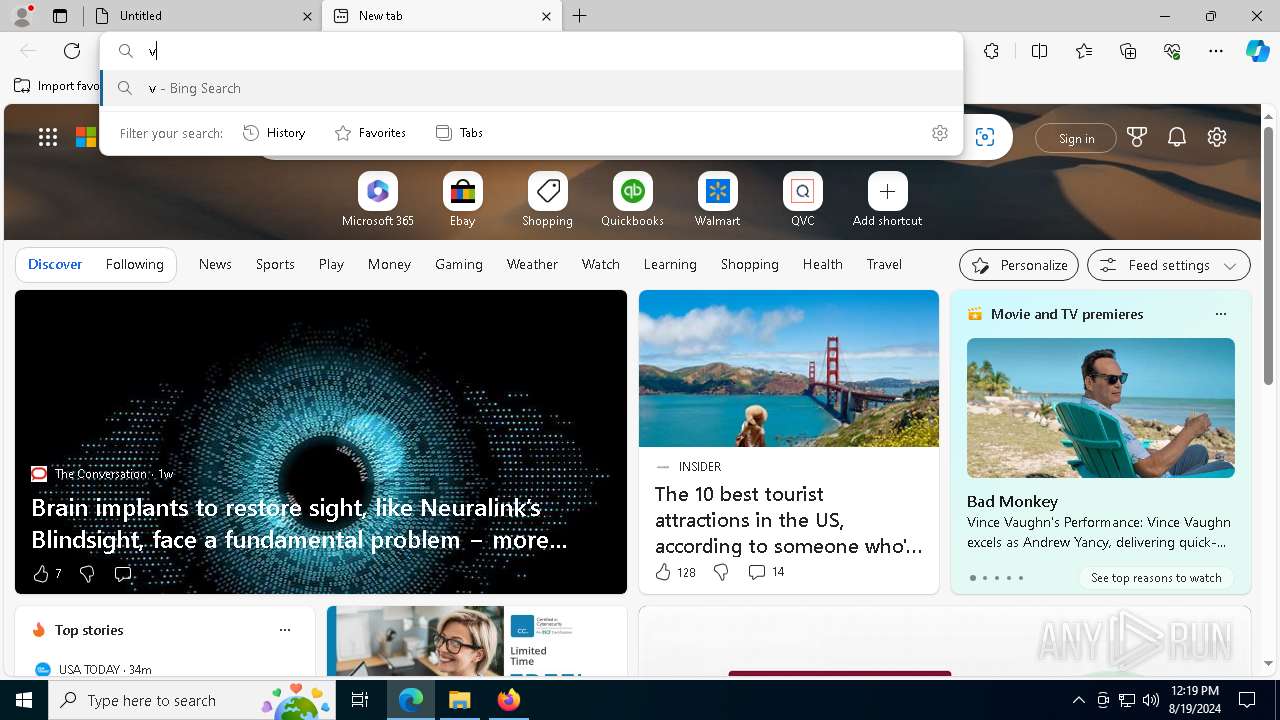Open Microsoft Rewards trophy icon

(1137, 138)
